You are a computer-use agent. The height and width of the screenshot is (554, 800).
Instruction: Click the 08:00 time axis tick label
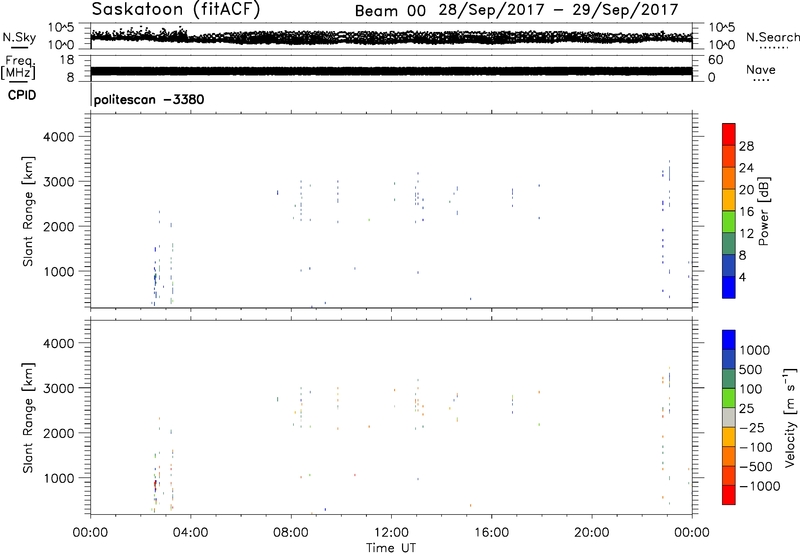291,533
